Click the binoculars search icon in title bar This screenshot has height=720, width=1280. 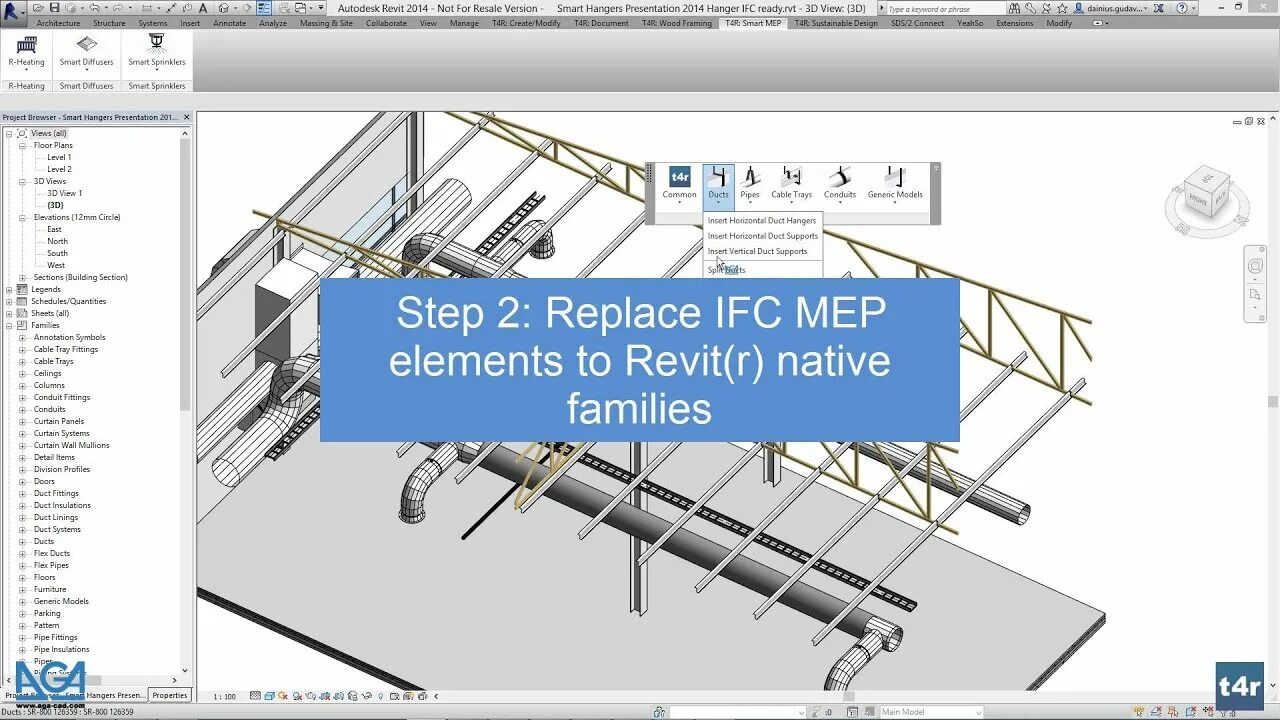1014,8
